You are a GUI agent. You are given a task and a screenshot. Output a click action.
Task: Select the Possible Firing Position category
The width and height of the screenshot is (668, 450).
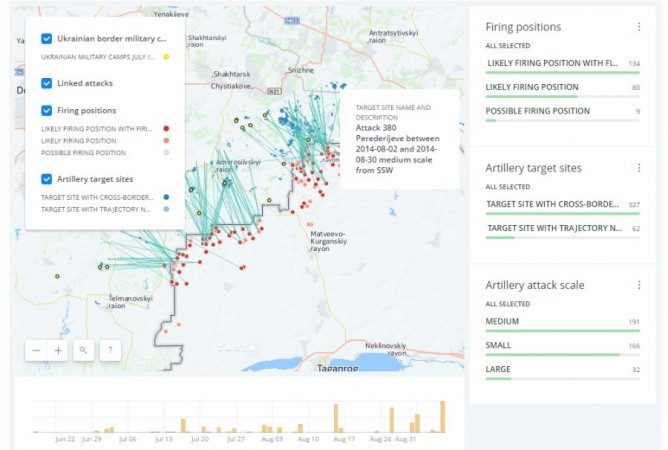coord(538,111)
